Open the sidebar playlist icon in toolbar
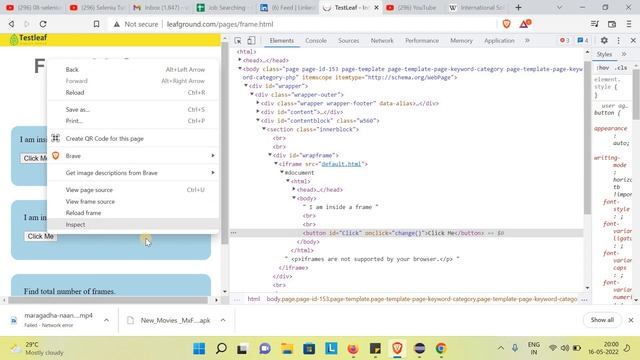This screenshot has width=640, height=360. click(594, 24)
